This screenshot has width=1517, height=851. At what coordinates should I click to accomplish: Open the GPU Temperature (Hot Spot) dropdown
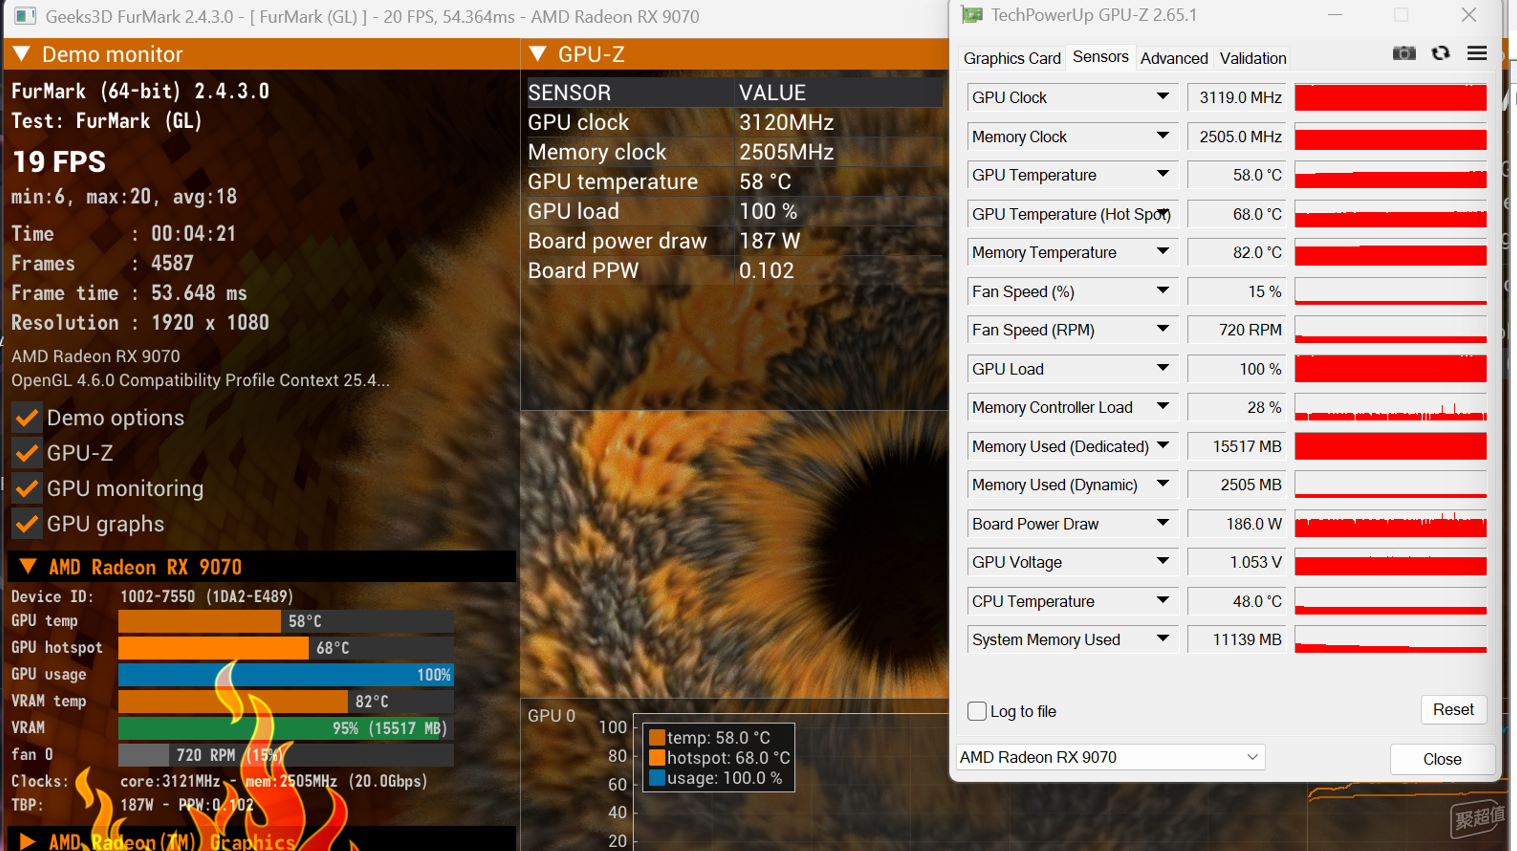click(1162, 213)
